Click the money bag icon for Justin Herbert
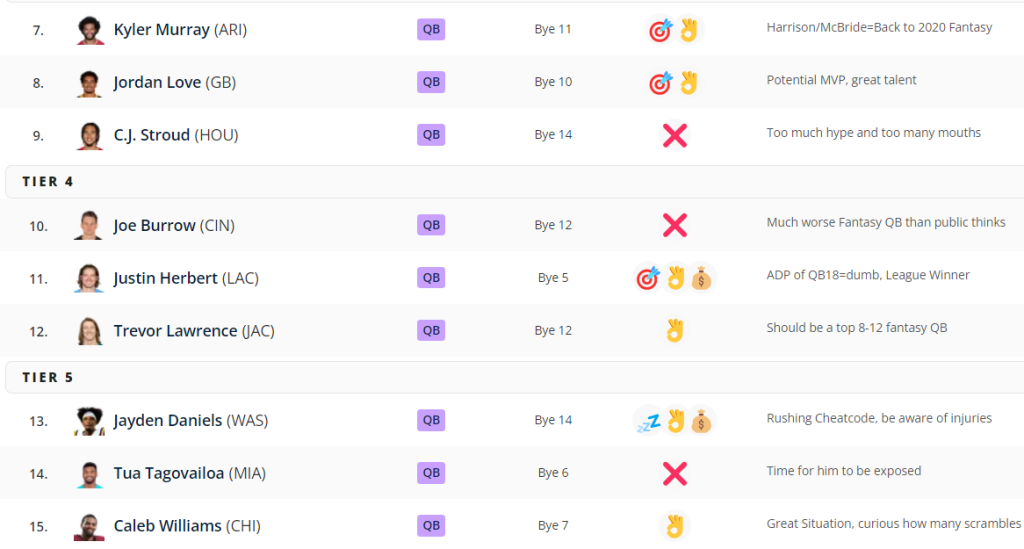Image resolution: width=1024 pixels, height=549 pixels. pos(702,278)
